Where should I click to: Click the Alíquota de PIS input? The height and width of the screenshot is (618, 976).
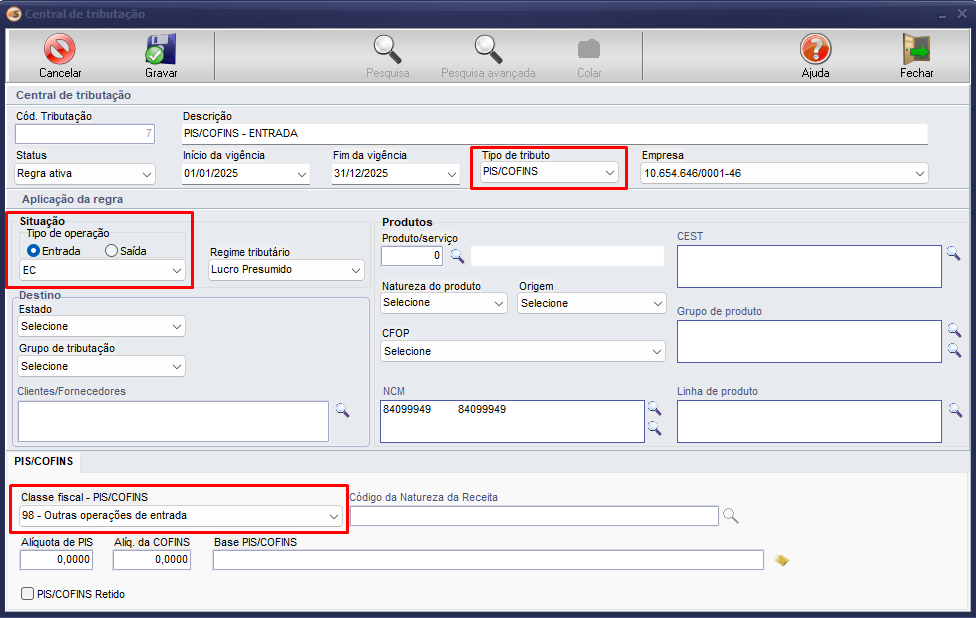point(57,560)
